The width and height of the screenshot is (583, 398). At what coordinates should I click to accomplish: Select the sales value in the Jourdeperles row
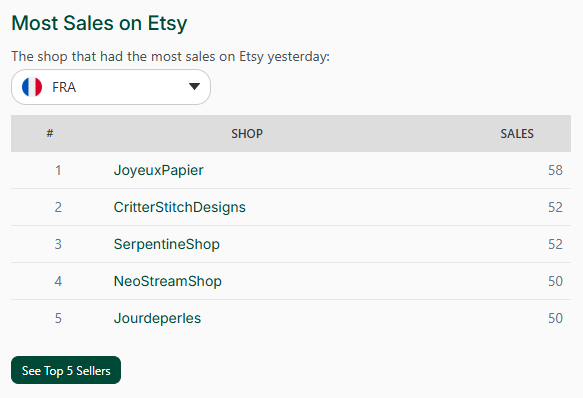click(x=555, y=318)
